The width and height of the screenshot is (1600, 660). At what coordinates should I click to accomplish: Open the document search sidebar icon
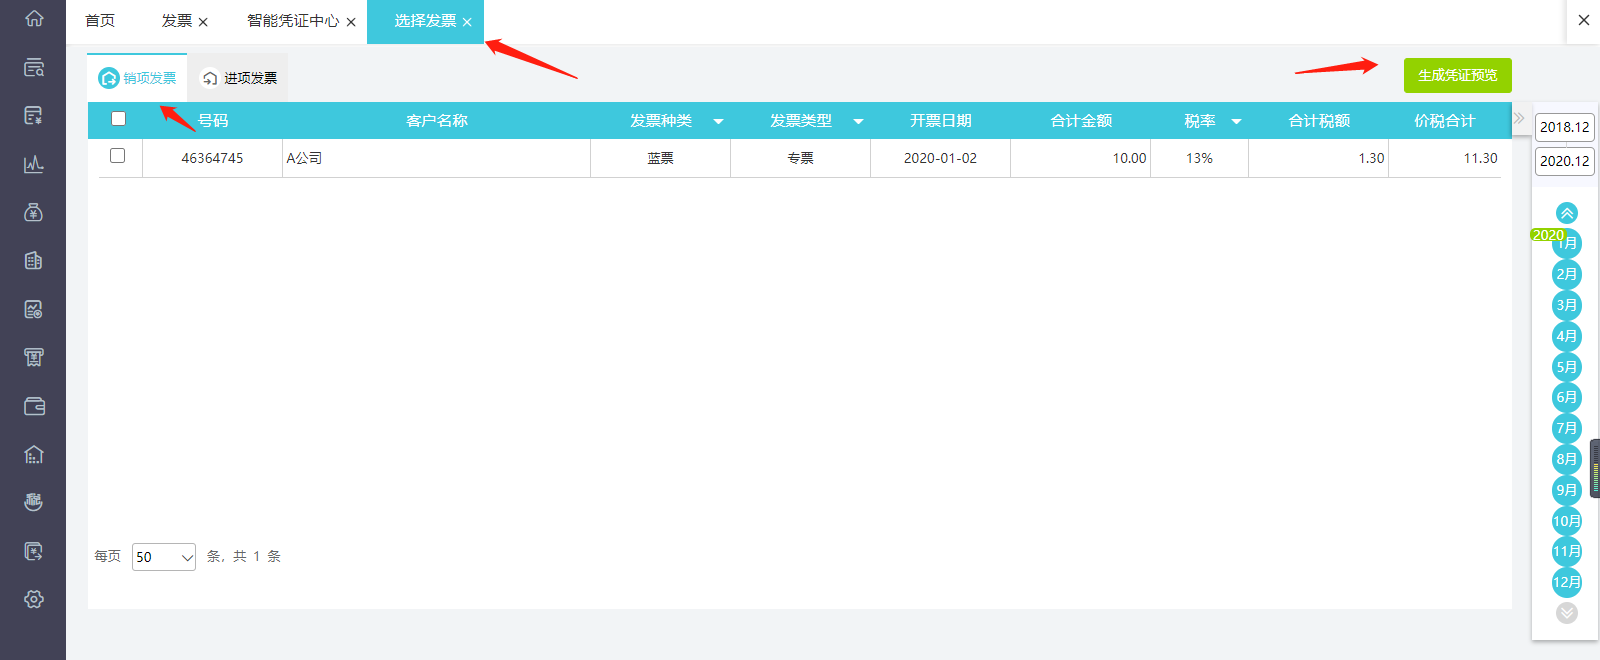pyautogui.click(x=34, y=67)
